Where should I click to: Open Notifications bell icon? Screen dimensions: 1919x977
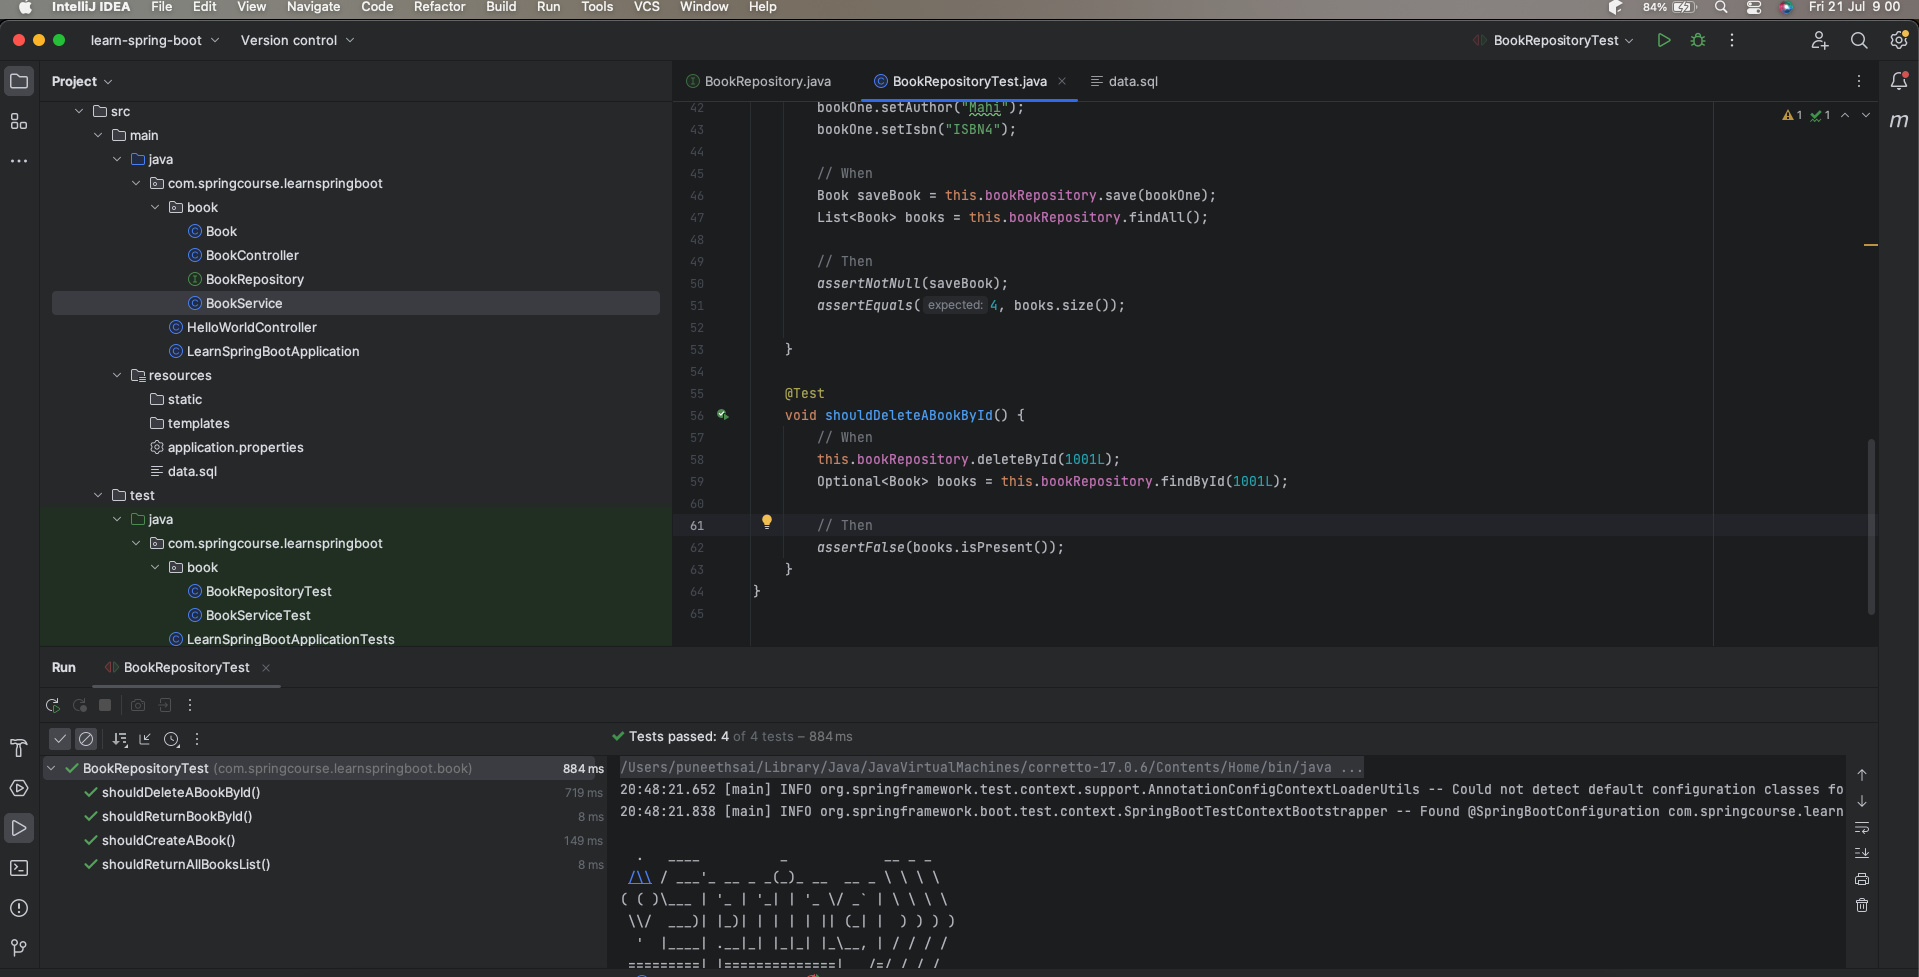(x=1899, y=81)
